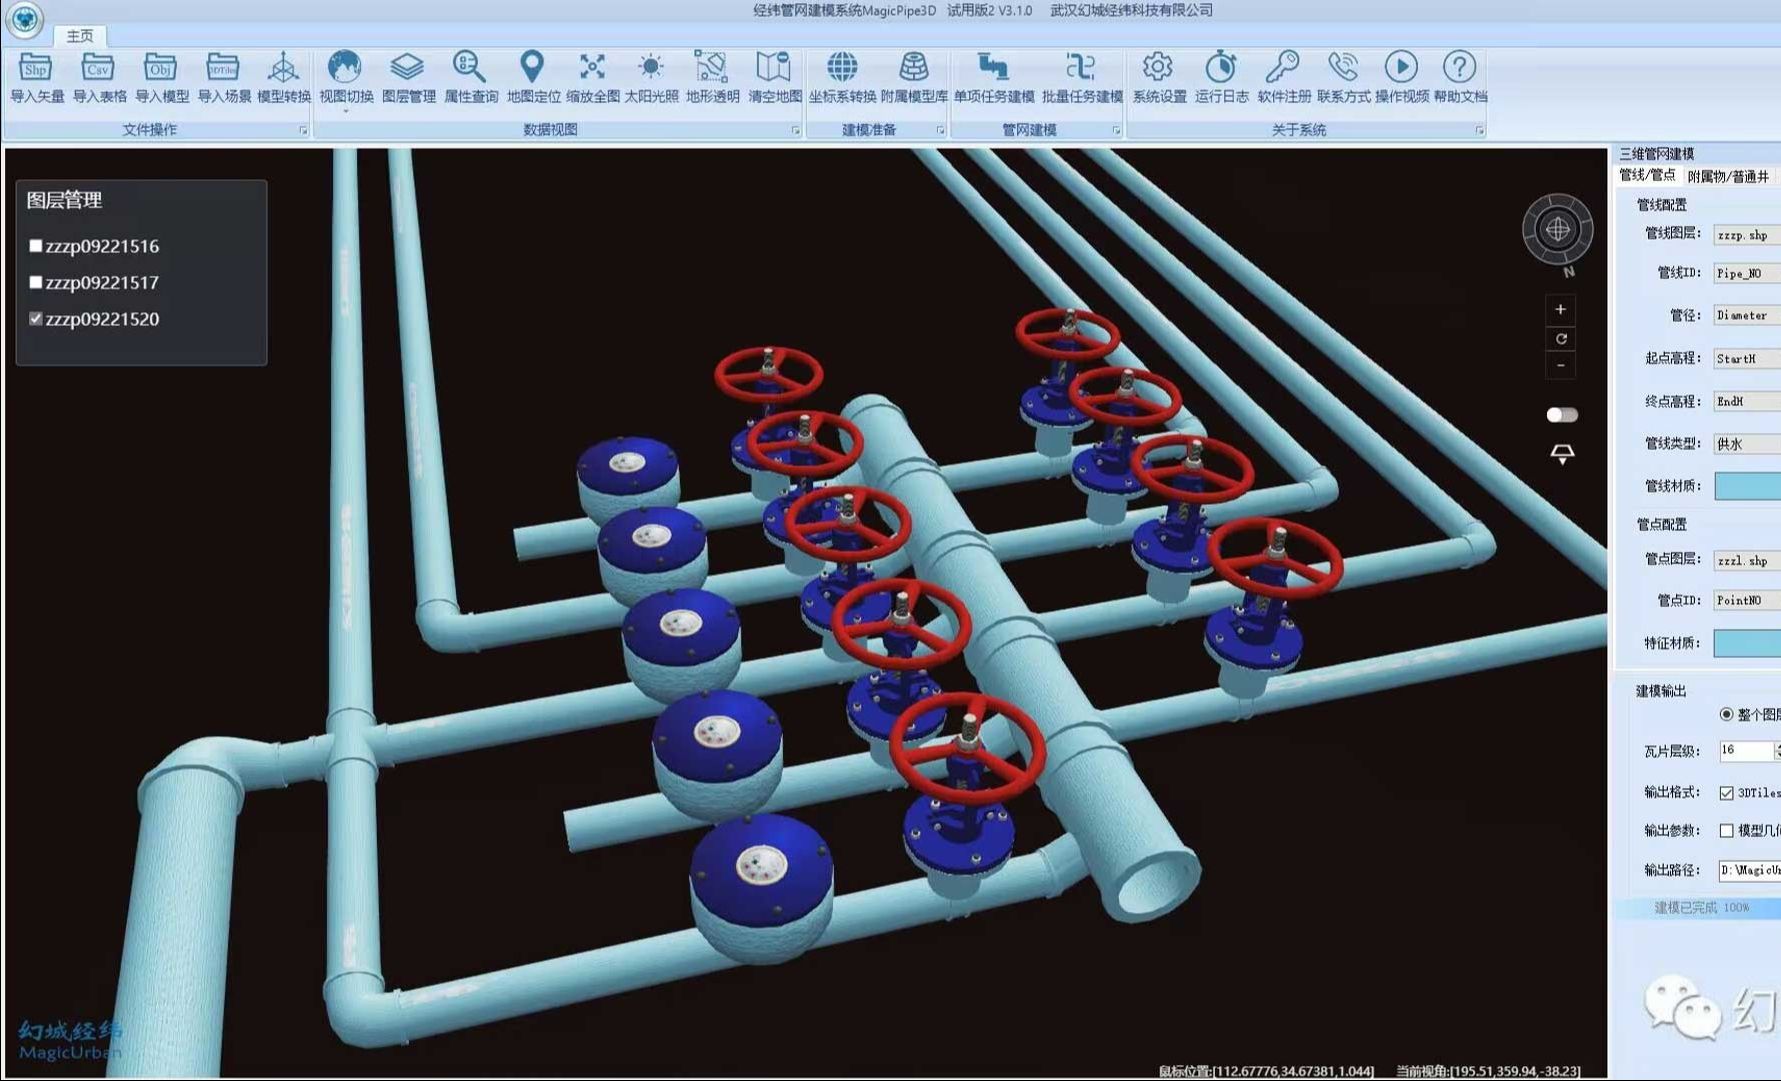Click the 特征材质 color swatch
This screenshot has height=1081, width=1781.
[x=1747, y=643]
